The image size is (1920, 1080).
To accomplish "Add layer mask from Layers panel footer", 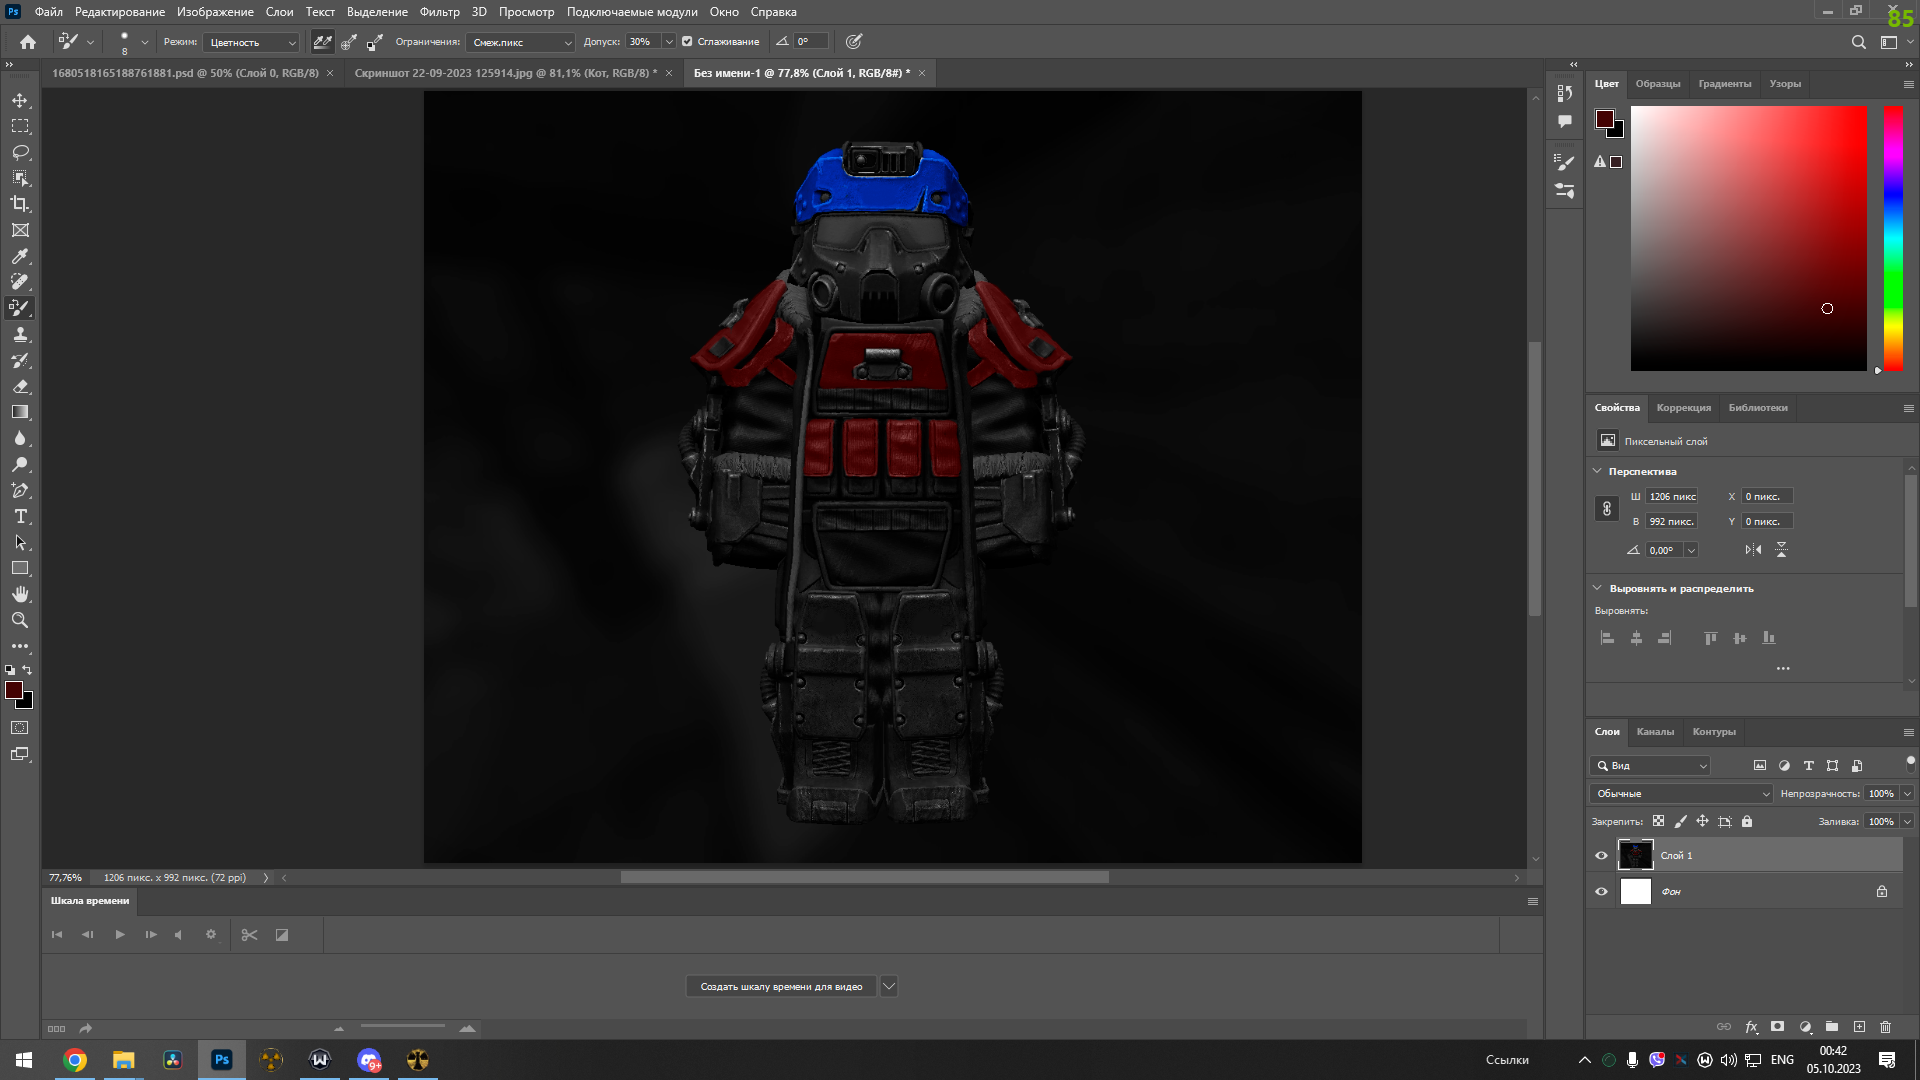I will pos(1777,1027).
